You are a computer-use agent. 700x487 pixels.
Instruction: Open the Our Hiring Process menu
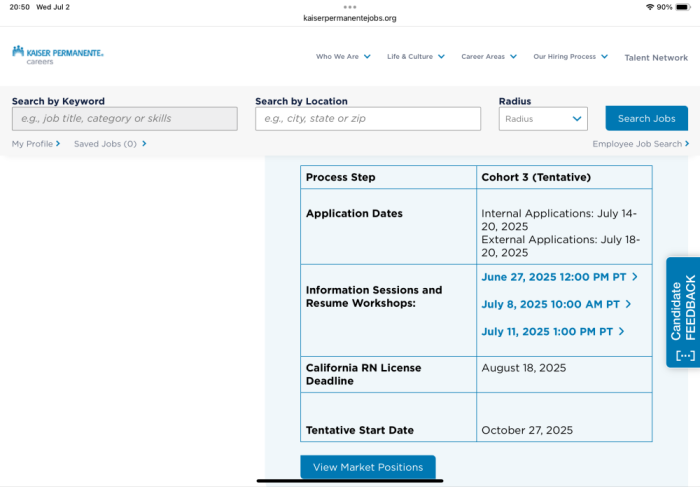pyautogui.click(x=570, y=57)
